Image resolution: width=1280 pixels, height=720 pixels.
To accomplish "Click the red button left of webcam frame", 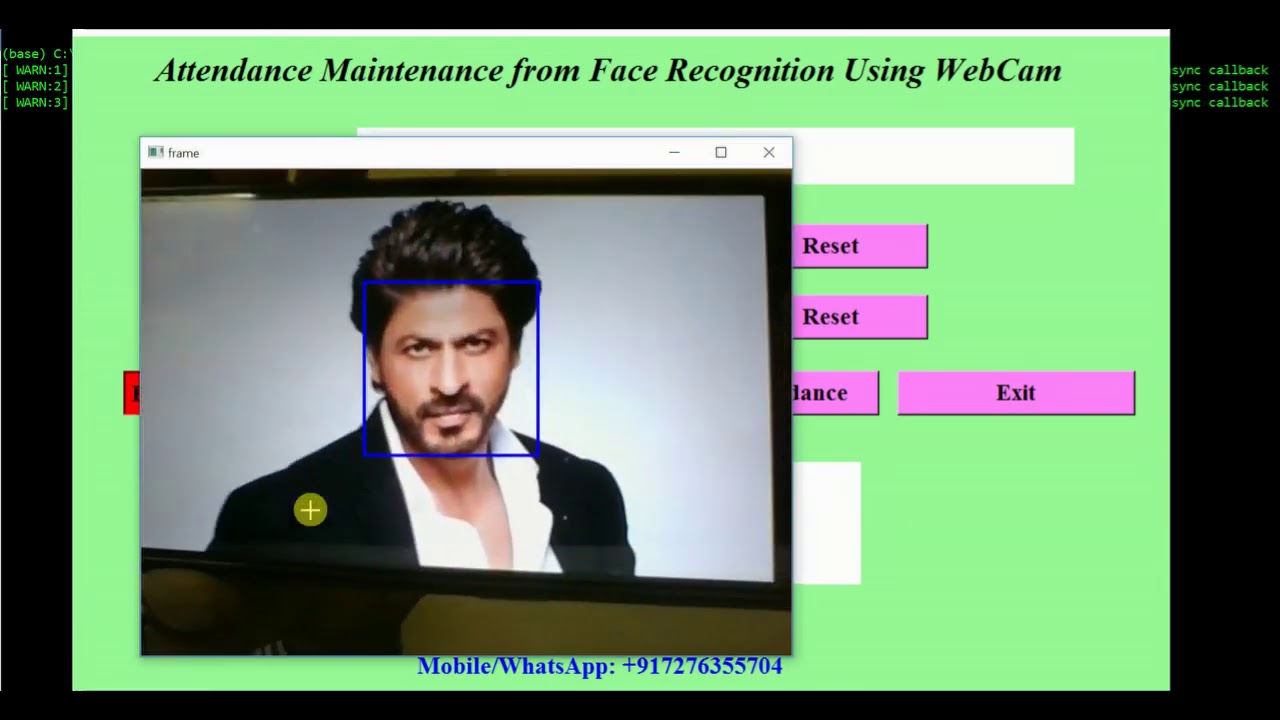I will (x=131, y=393).
